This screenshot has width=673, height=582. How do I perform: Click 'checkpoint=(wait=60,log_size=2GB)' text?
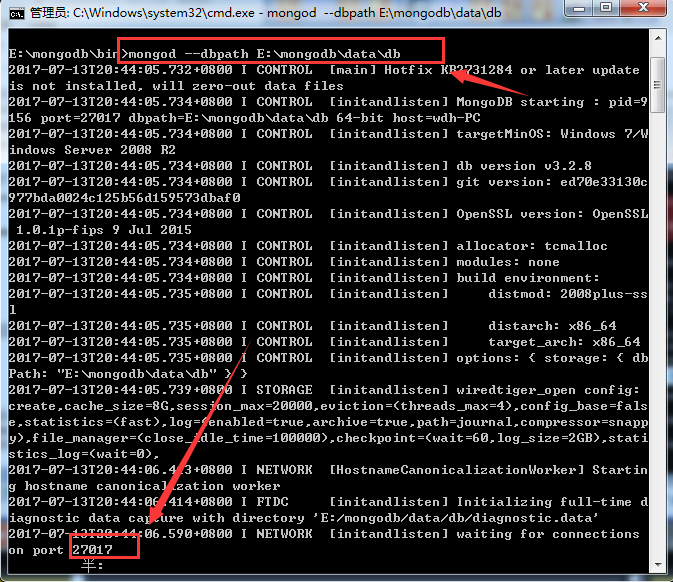(468, 438)
